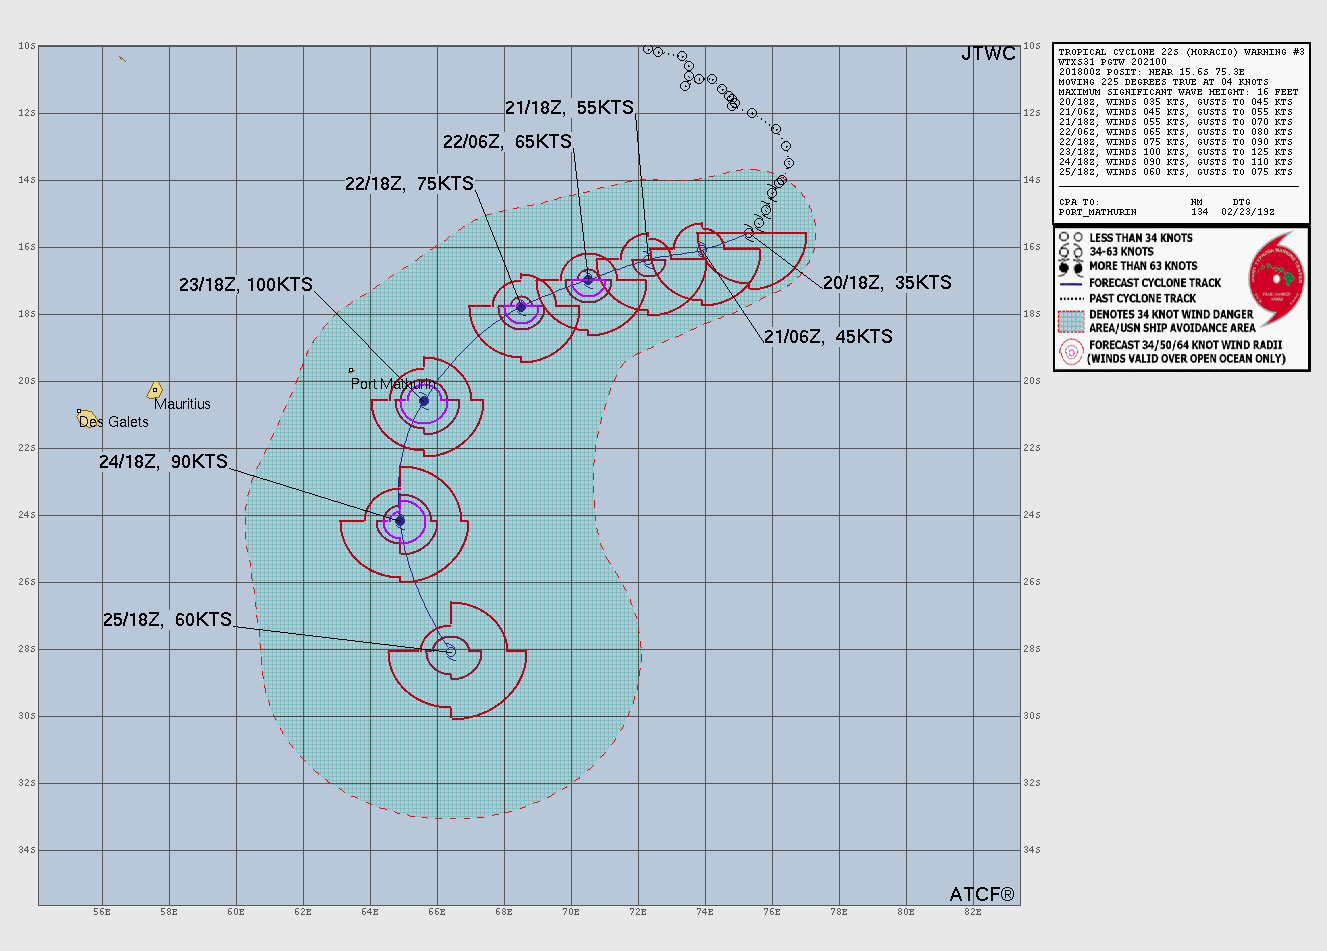1327x951 pixels.
Task: Click the '21/18Z, 55KTS' forecast label
Action: [569, 108]
